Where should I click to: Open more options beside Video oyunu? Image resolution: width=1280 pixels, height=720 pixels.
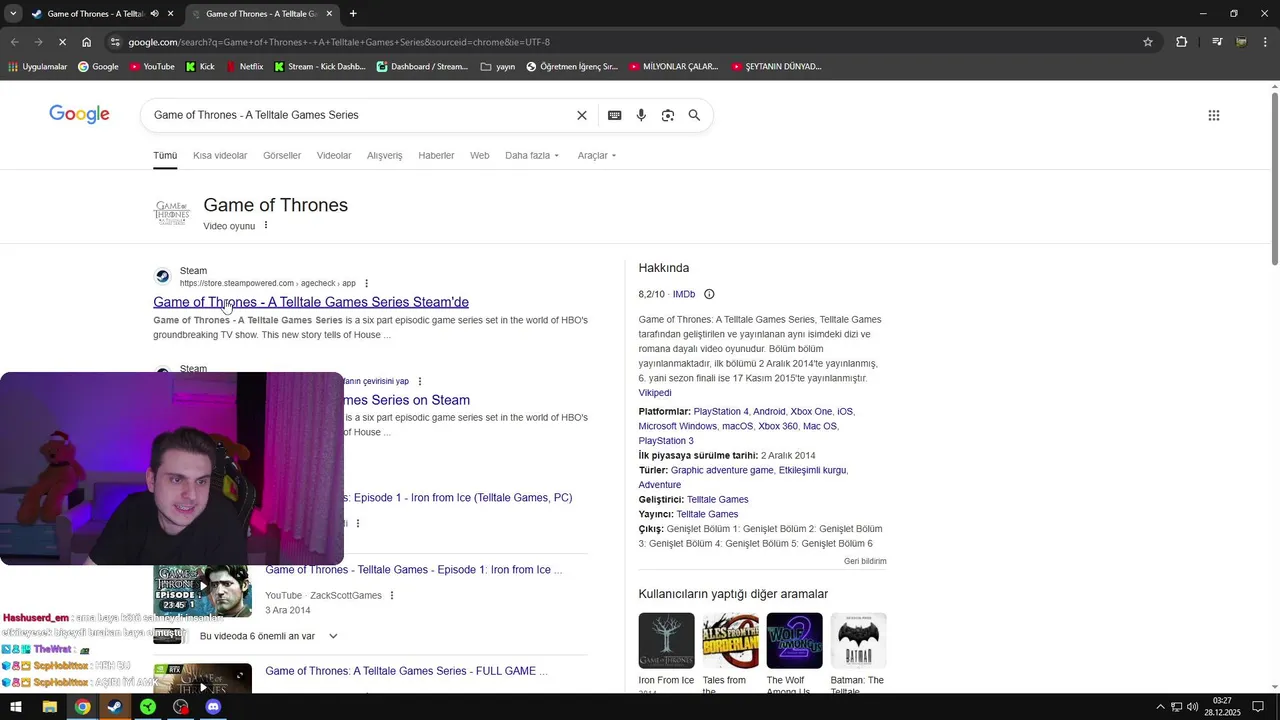pos(266,225)
